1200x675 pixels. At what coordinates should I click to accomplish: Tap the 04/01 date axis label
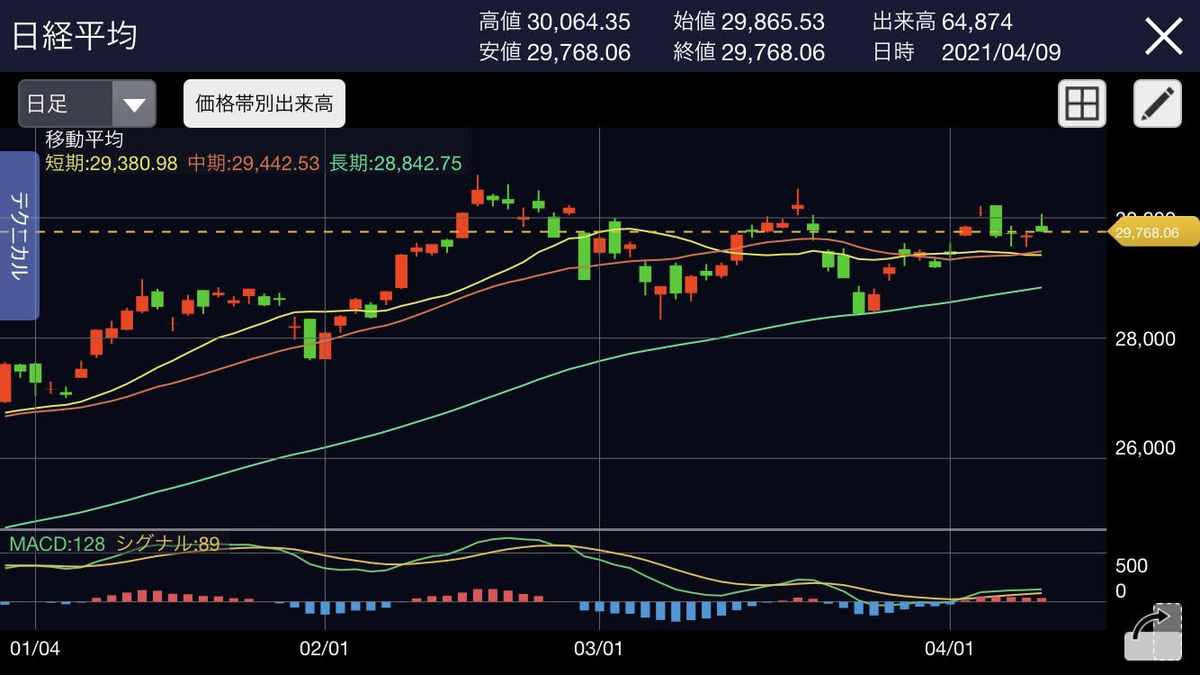(950, 647)
